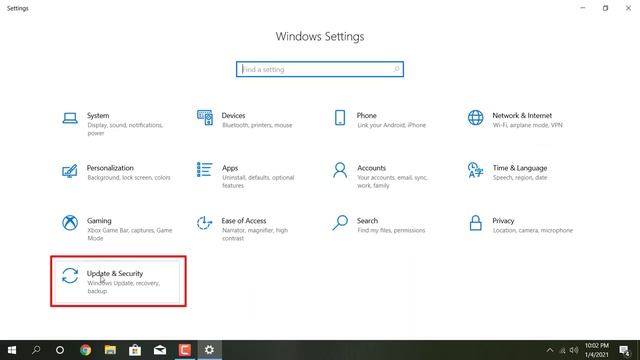Click 'Speech, region, date' description
This screenshot has height=360, width=640.
[520, 178]
